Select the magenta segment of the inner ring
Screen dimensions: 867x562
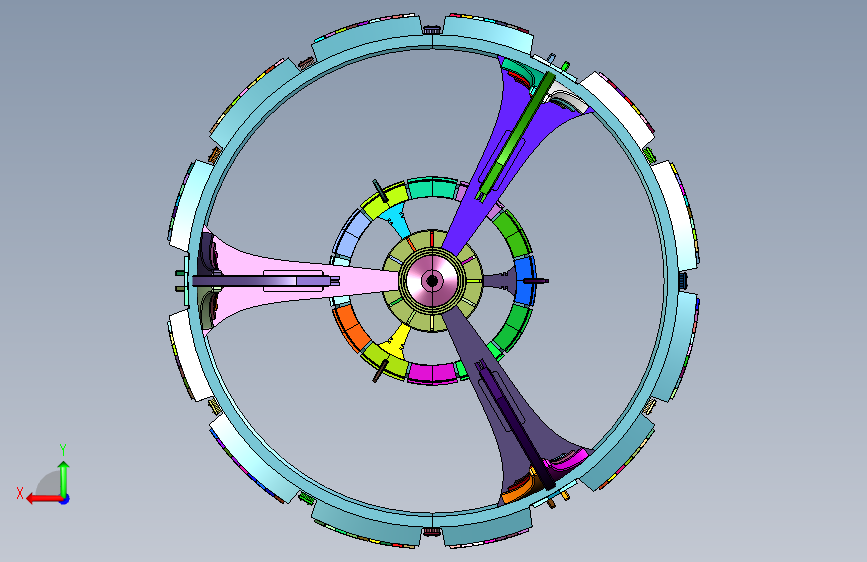click(432, 372)
